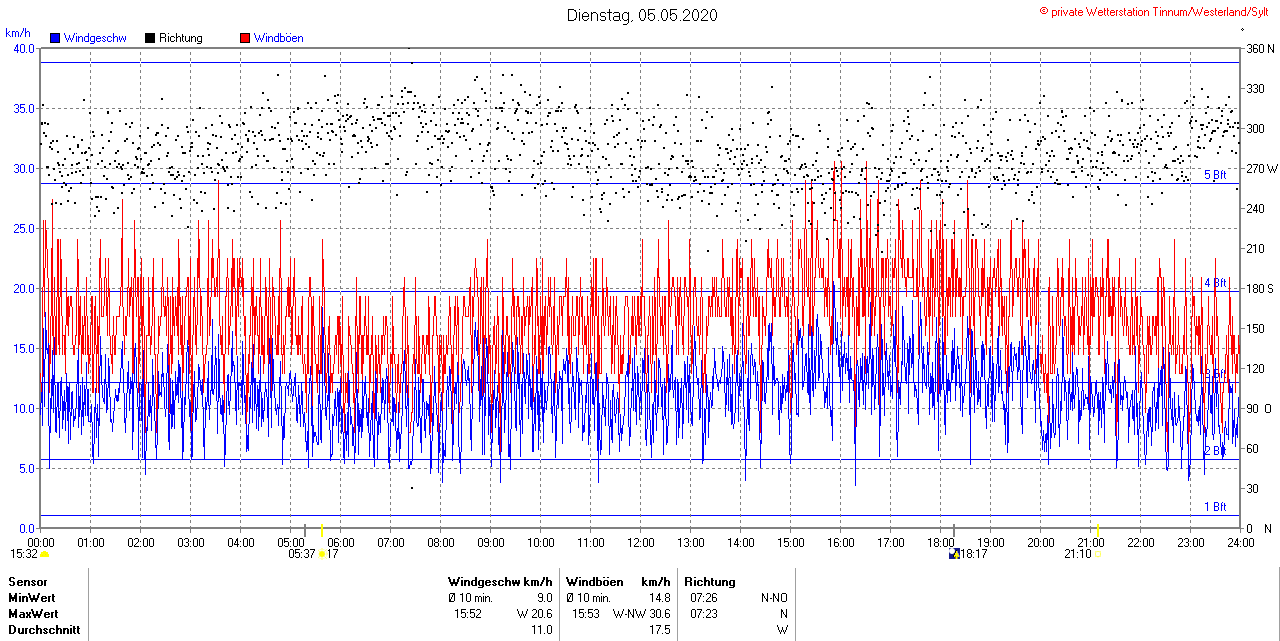Click the 03:00 time axis label
Image resolution: width=1280 pixels, height=641 pixels.
[191, 543]
